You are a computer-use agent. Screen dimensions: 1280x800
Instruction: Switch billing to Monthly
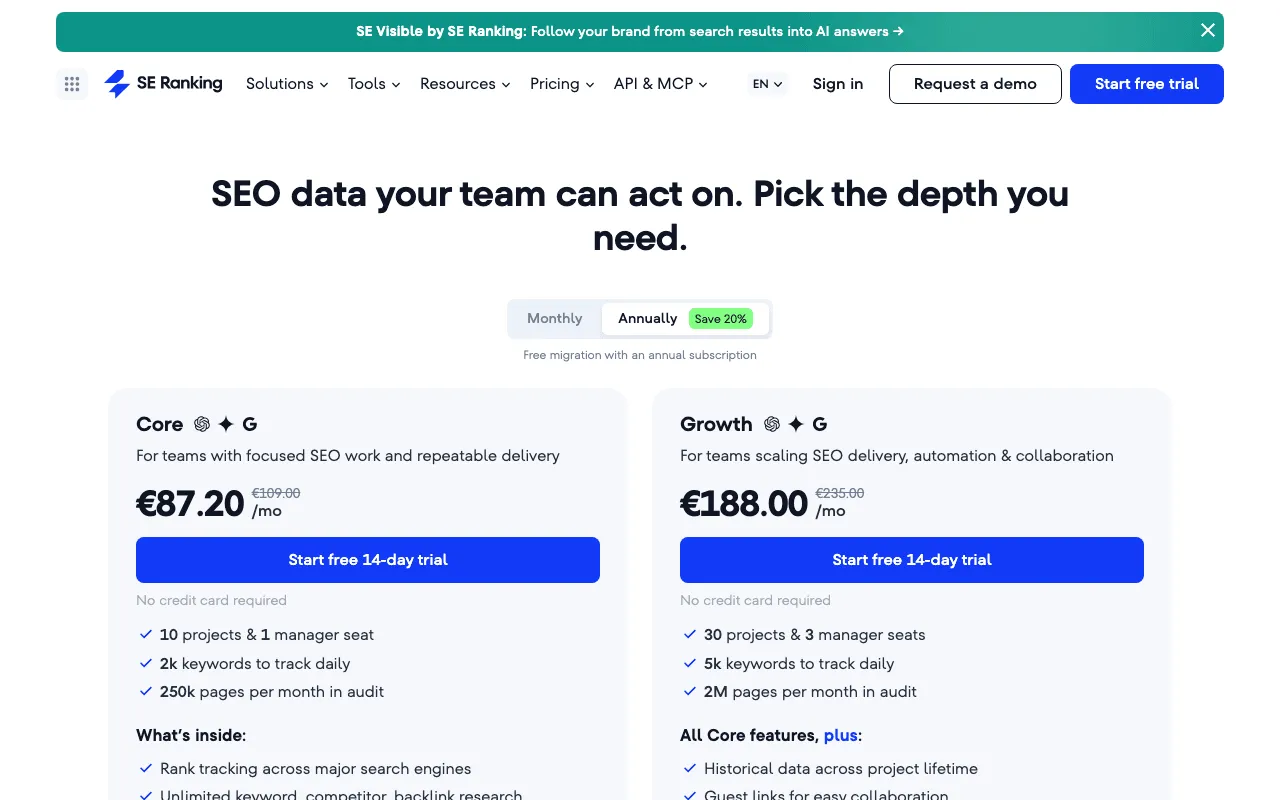tap(555, 318)
